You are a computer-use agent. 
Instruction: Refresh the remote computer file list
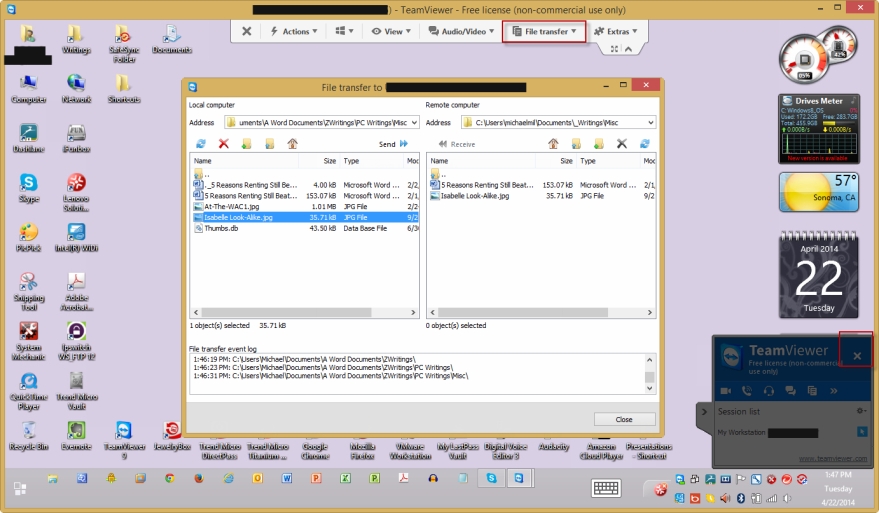(x=645, y=144)
